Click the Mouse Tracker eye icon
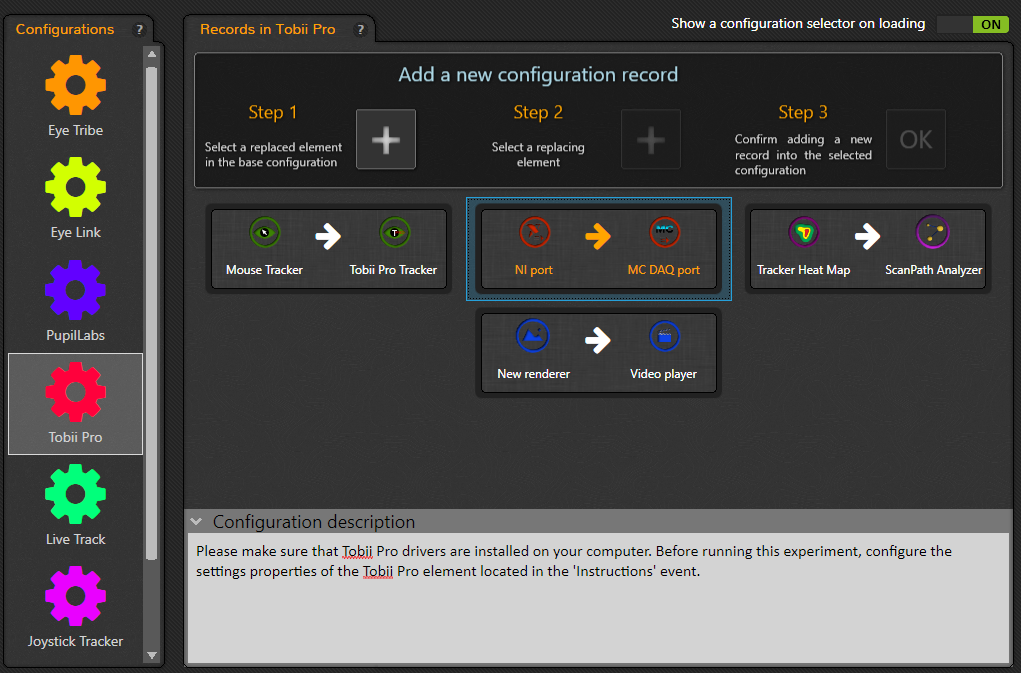 [264, 232]
